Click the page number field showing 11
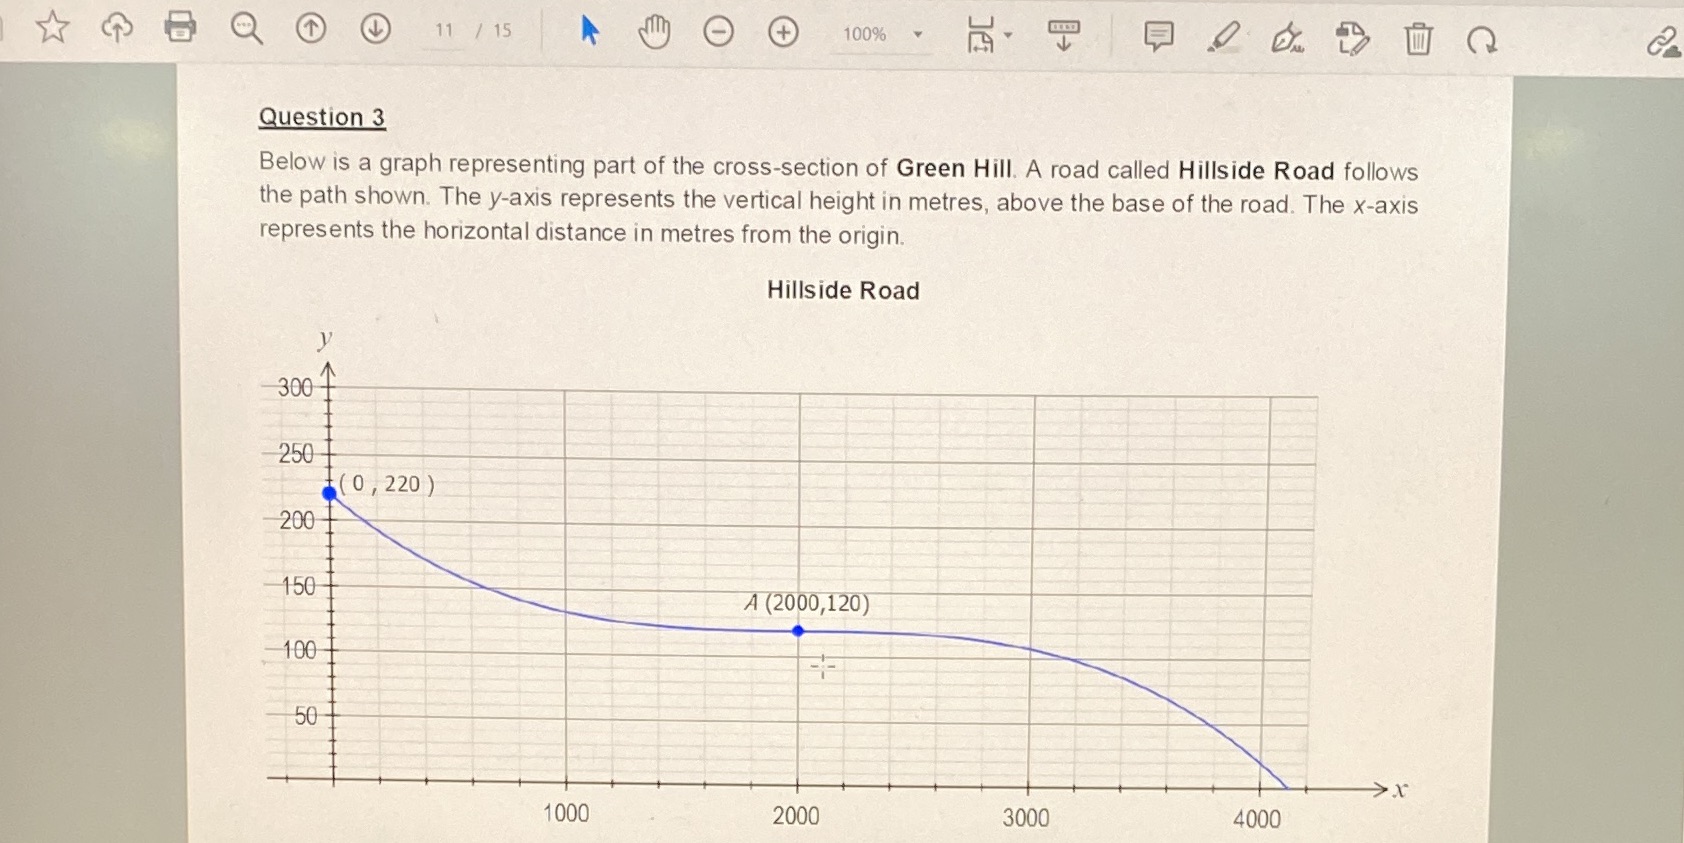The width and height of the screenshot is (1684, 843). [x=444, y=30]
